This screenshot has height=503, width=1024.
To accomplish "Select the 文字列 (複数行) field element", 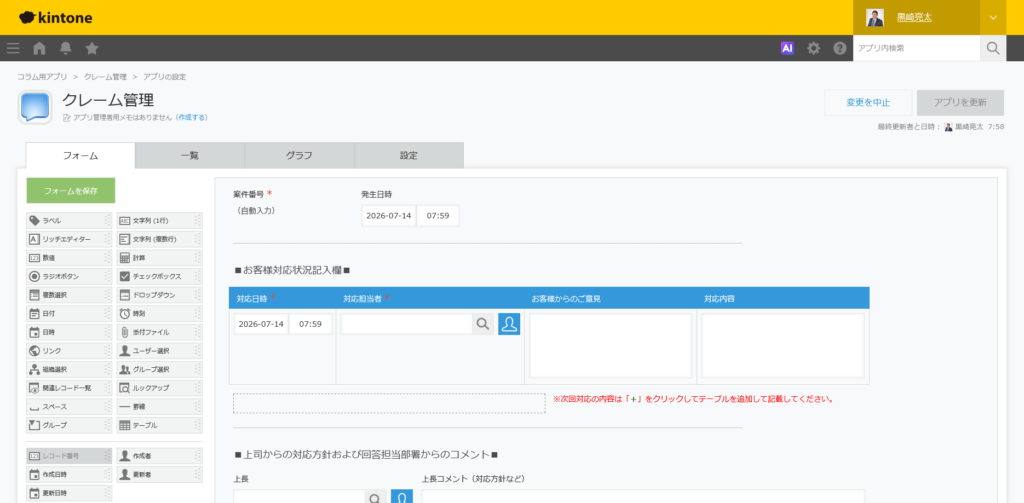I will click(159, 239).
